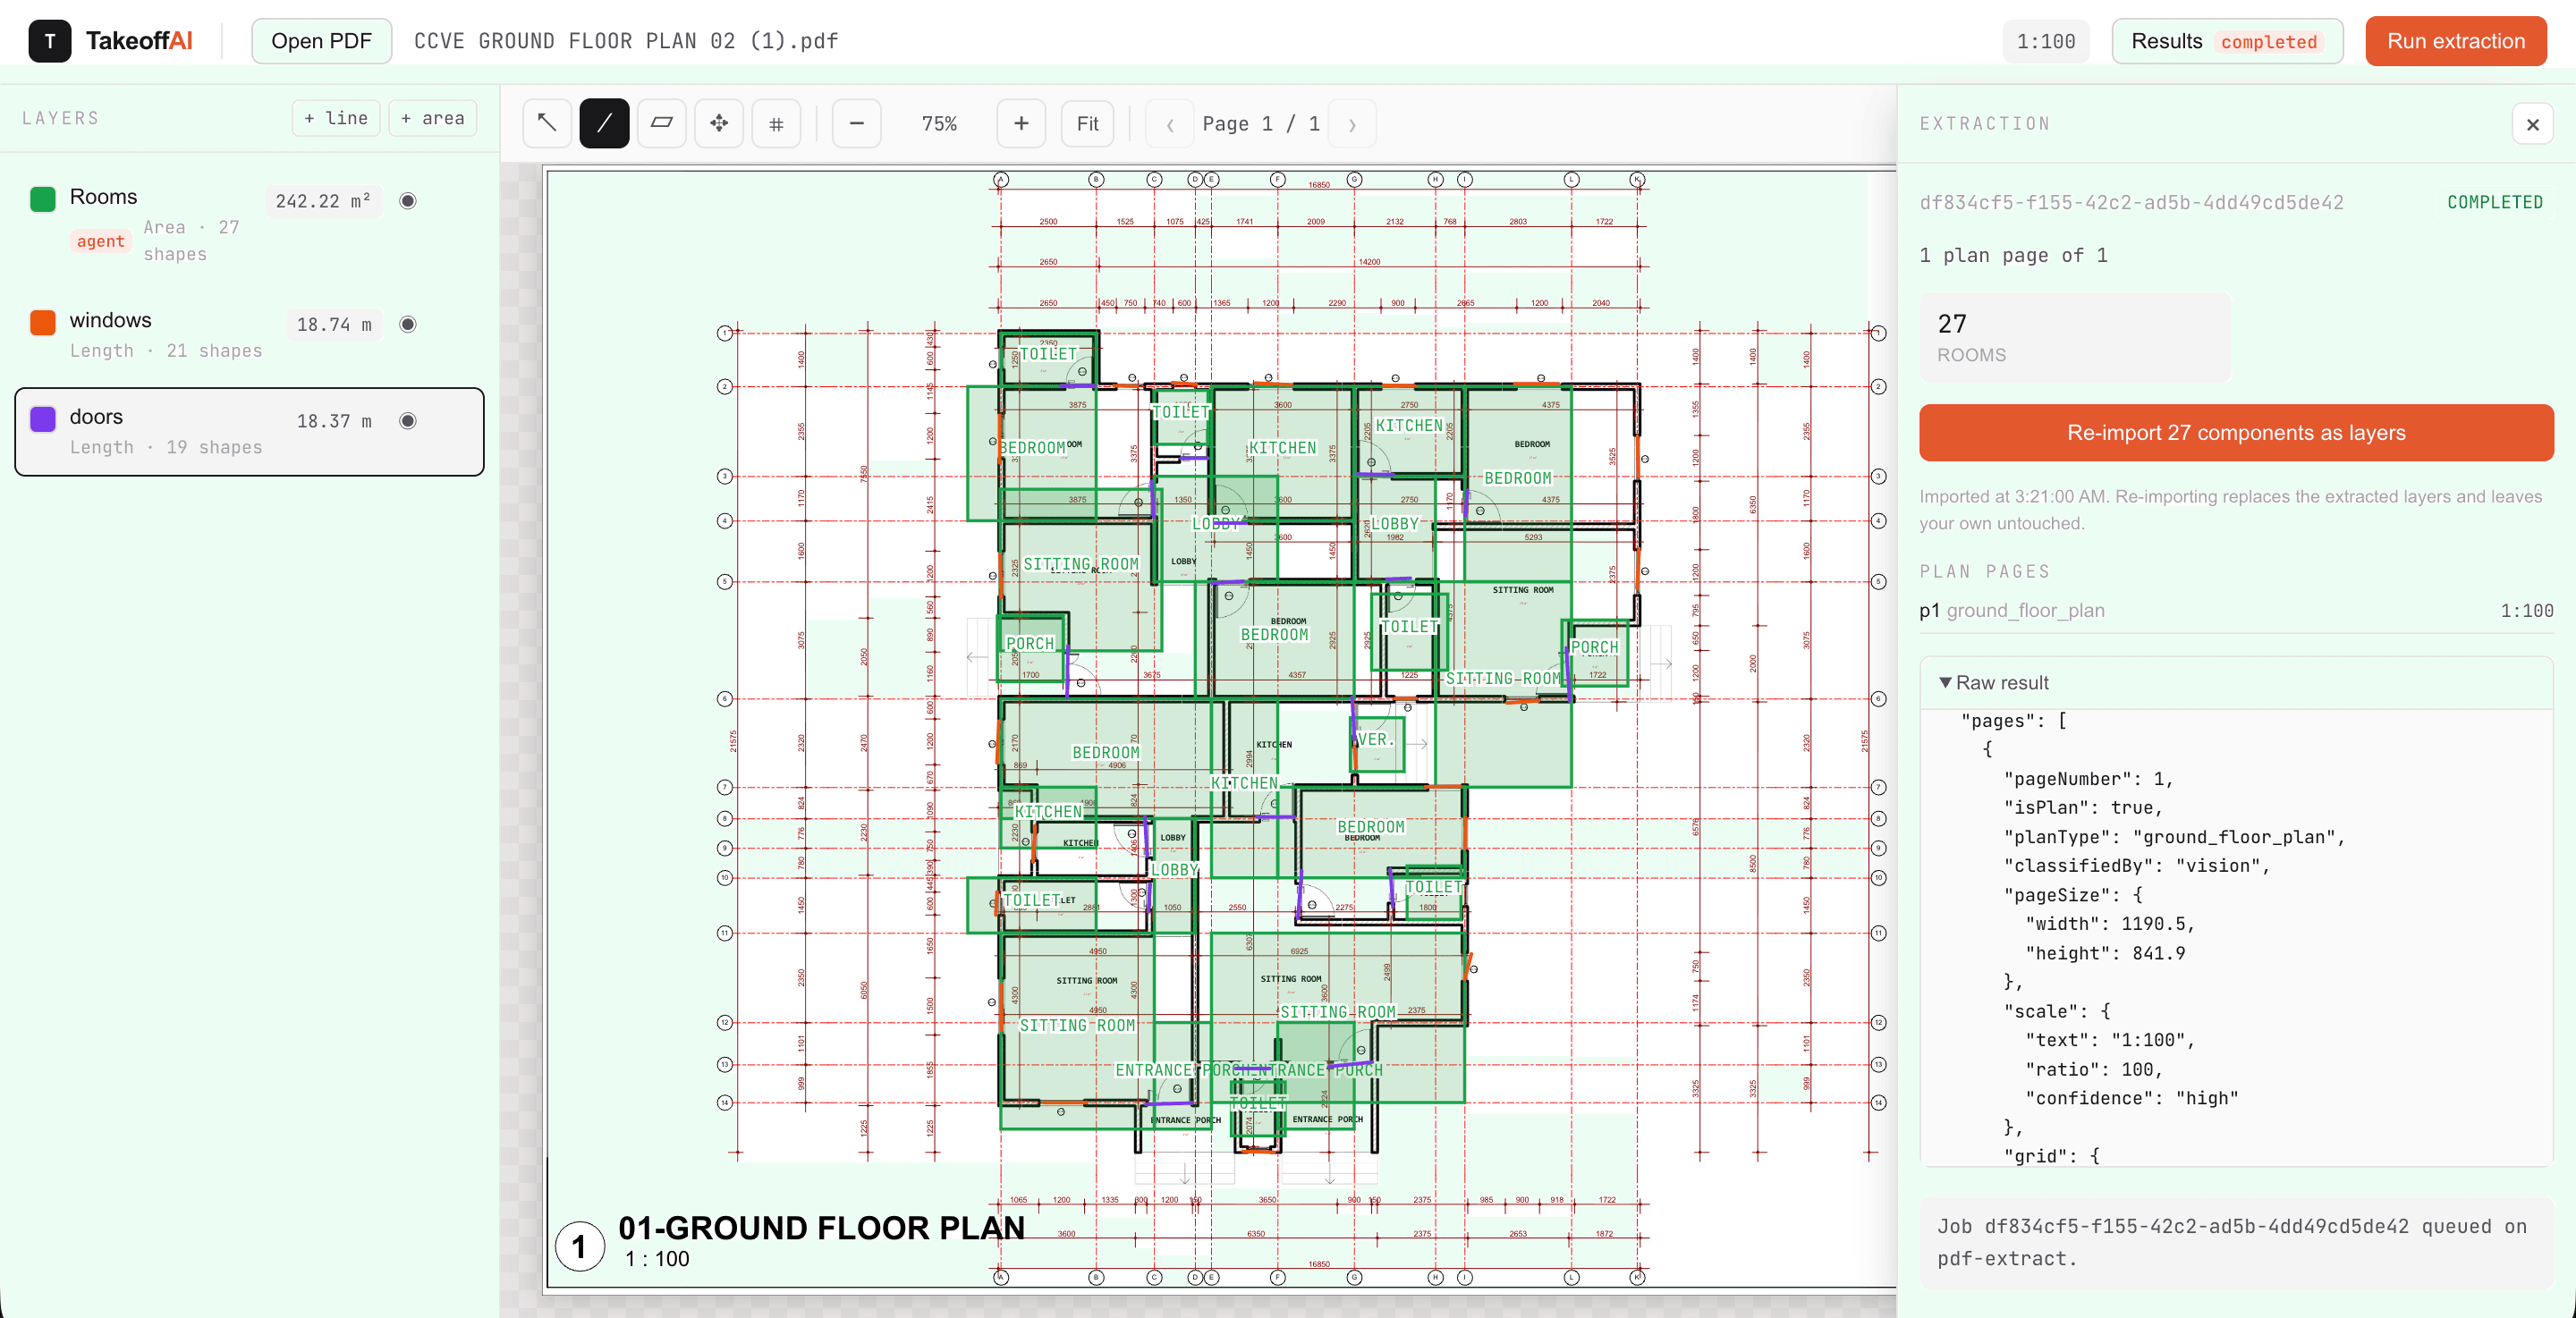Select the Rooms layer name
This screenshot has height=1318, width=2576.
pyautogui.click(x=103, y=197)
